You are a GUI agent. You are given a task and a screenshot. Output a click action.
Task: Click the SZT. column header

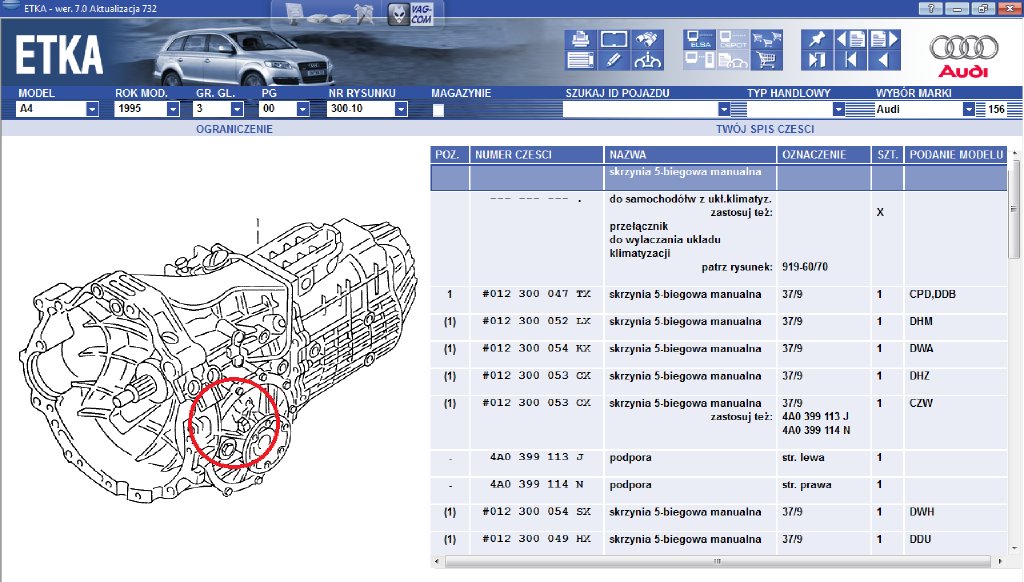888,155
